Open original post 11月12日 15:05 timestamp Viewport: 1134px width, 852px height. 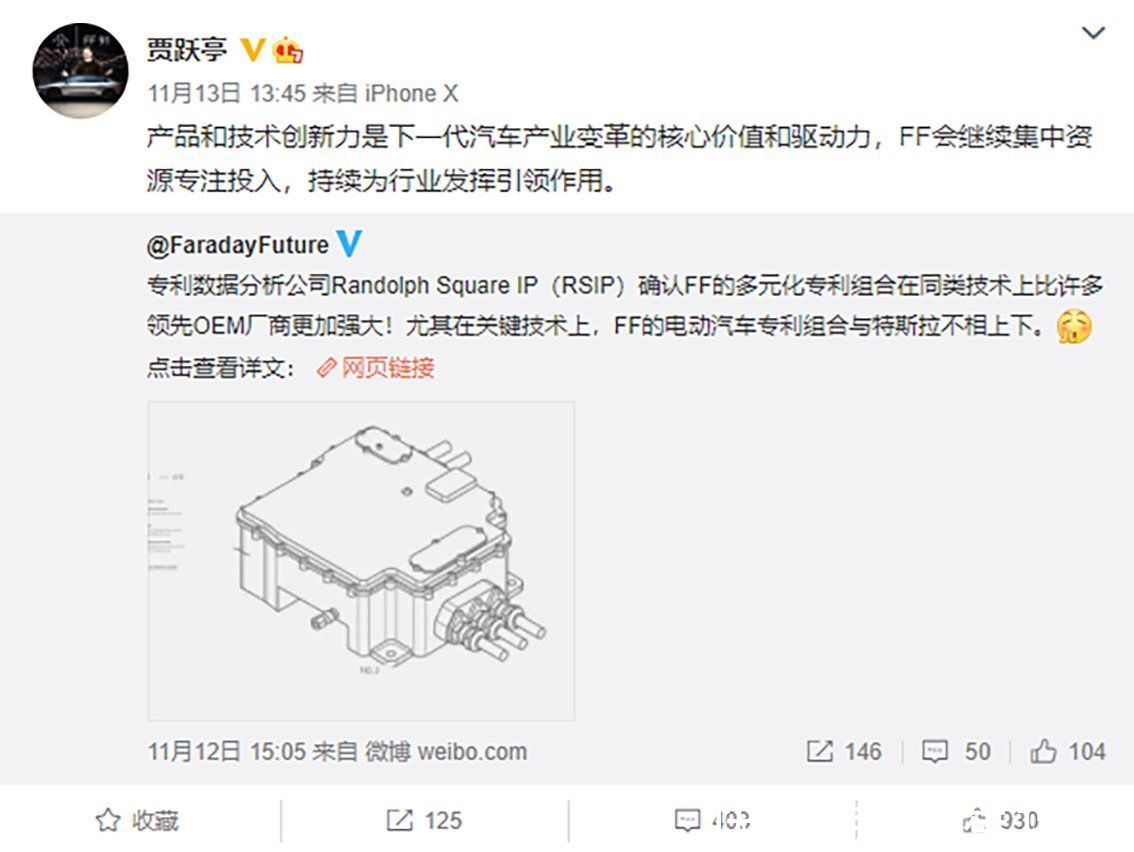[x=226, y=751]
